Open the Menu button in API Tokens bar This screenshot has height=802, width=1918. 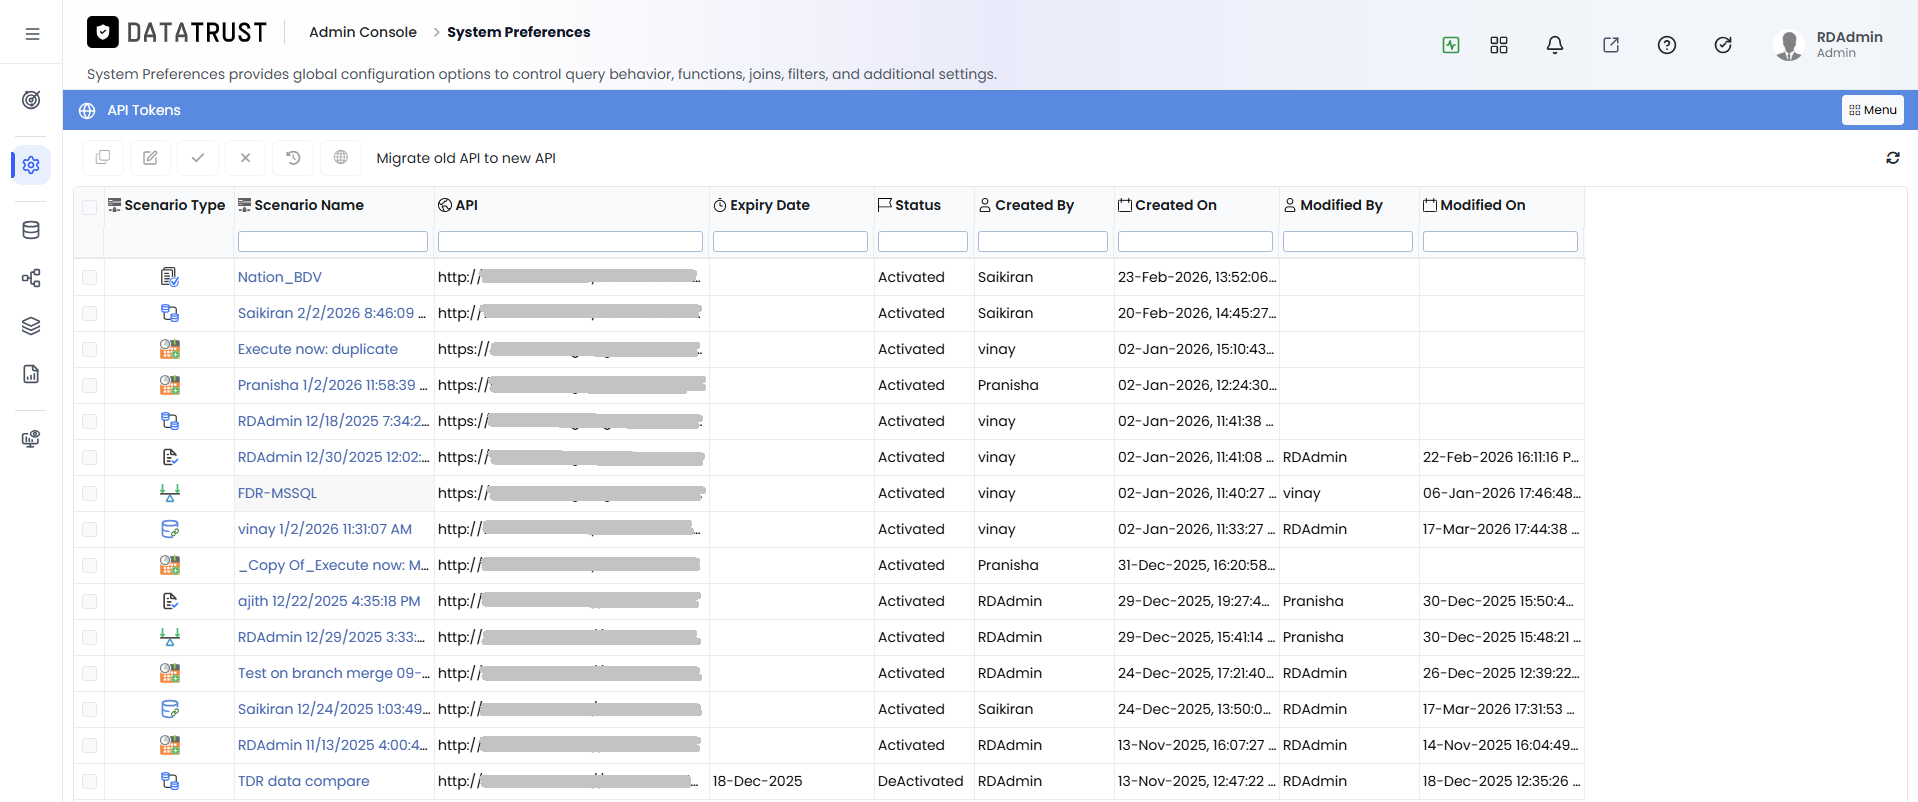[x=1873, y=110]
